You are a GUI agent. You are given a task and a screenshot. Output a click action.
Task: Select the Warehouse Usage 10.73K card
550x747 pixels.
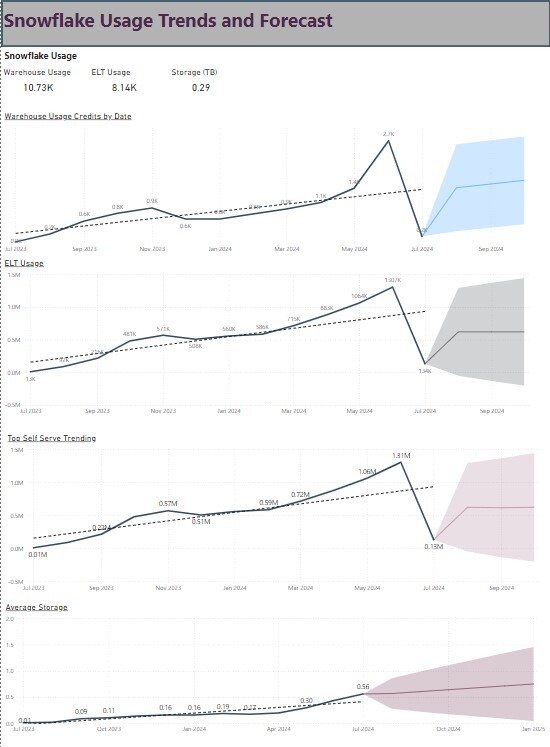coord(38,80)
